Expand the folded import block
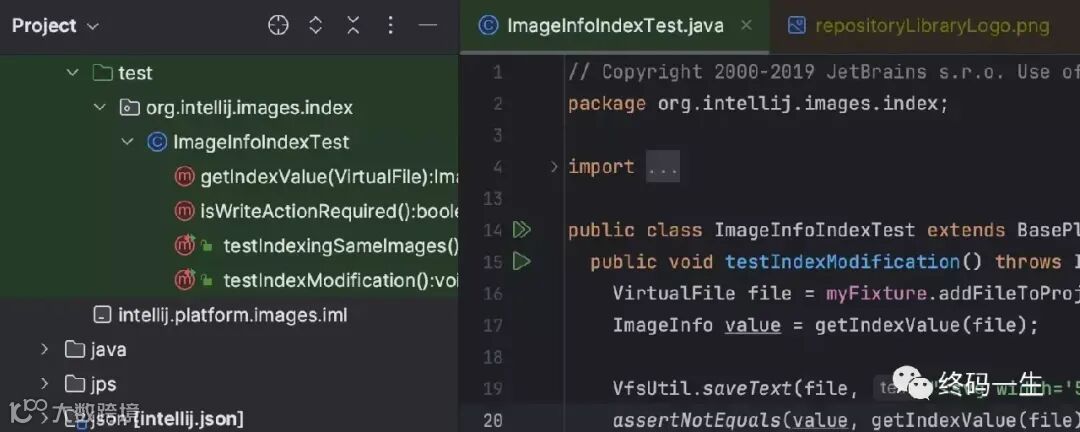 pos(554,166)
